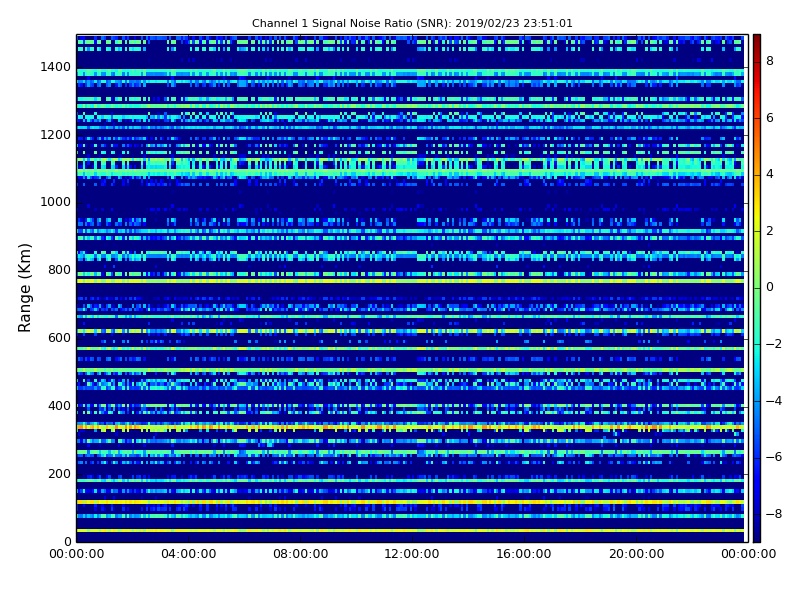Click the 1400 range tick label

coord(56,67)
